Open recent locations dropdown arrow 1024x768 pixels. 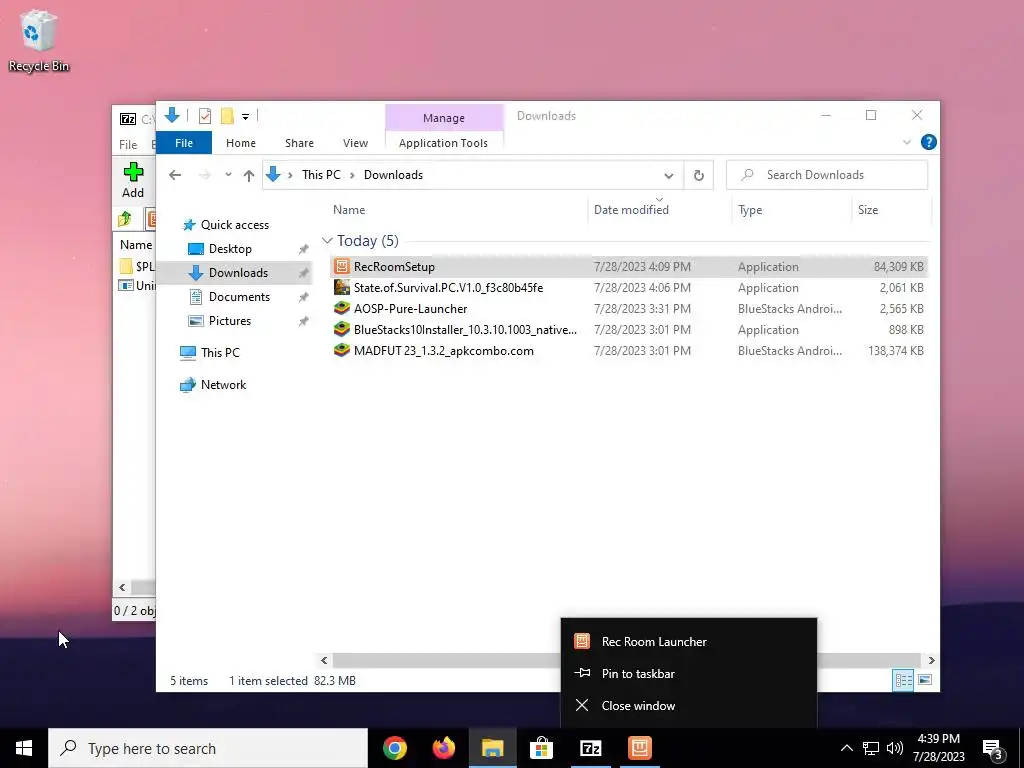pos(228,175)
